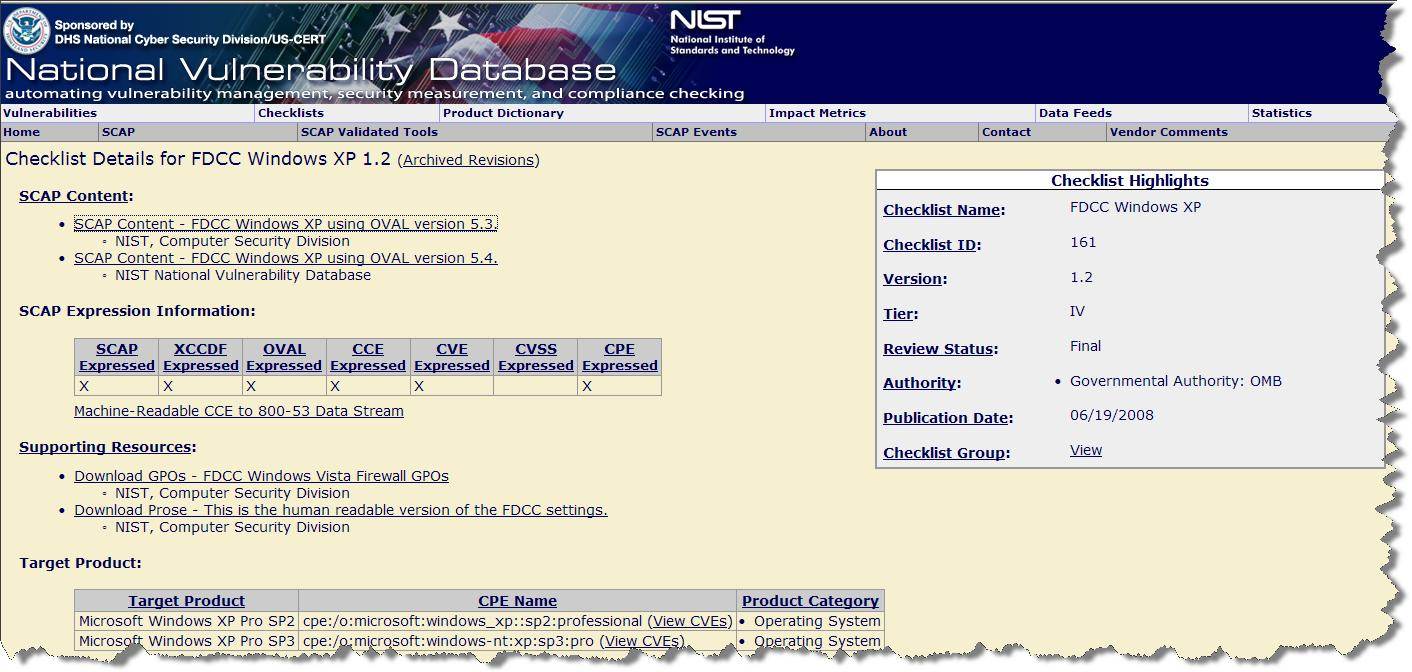Open the Checklists menu
The height and width of the screenshot is (672, 1412).
[291, 113]
